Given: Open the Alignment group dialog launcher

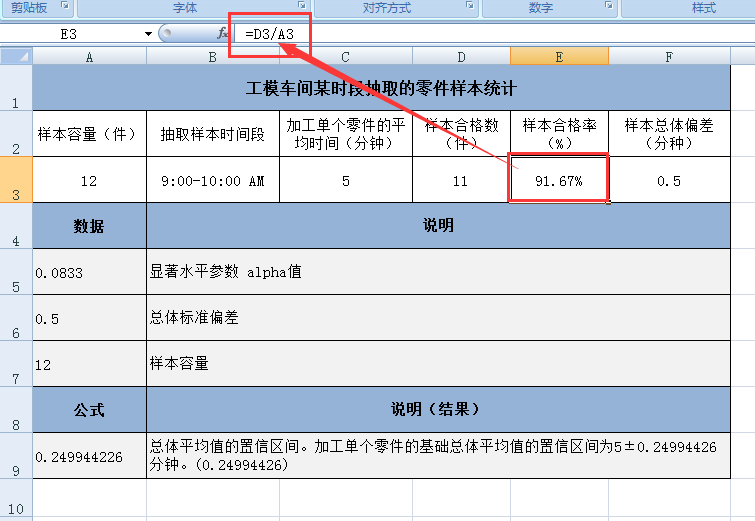Looking at the screenshot, I should (x=469, y=5).
